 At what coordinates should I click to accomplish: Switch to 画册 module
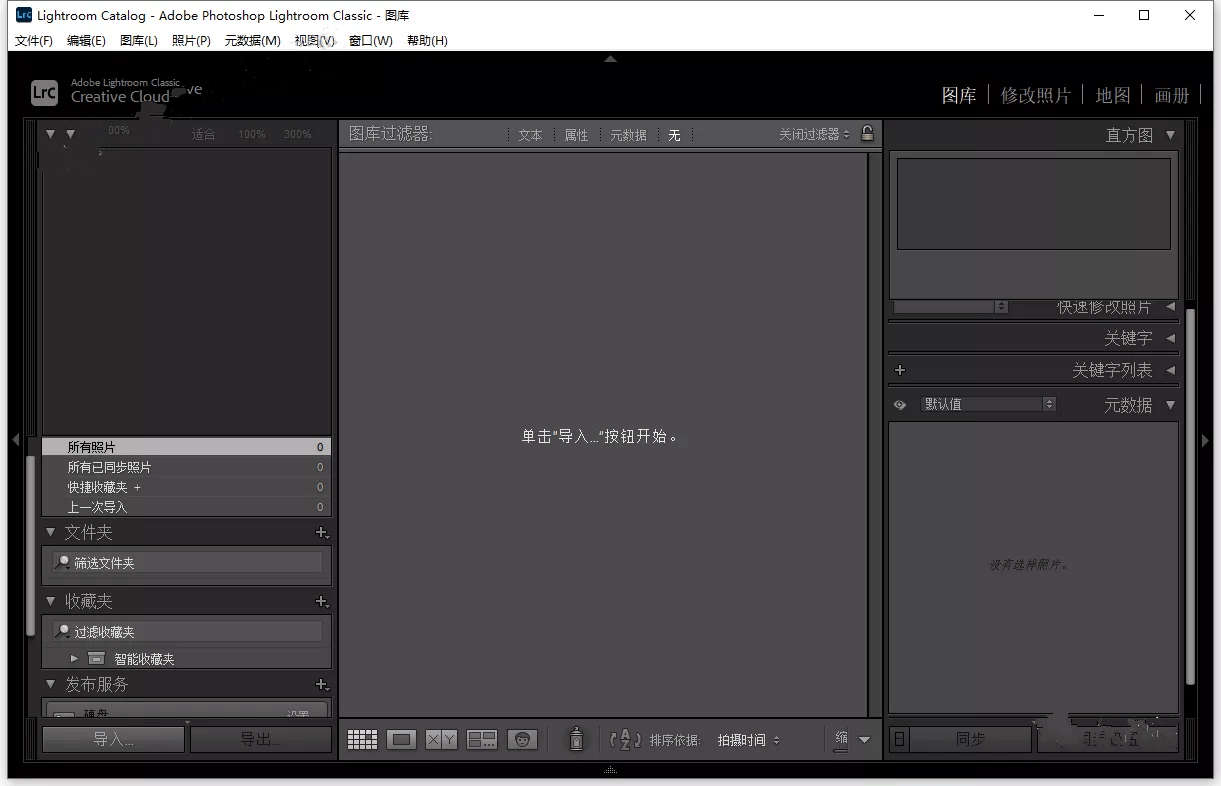pyautogui.click(x=1172, y=95)
